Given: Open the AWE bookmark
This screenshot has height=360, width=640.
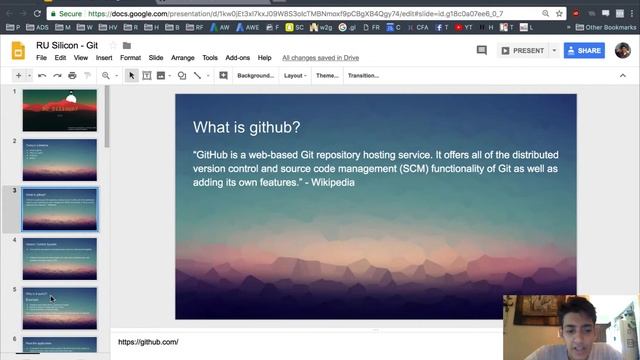Looking at the screenshot, I should coord(247,27).
